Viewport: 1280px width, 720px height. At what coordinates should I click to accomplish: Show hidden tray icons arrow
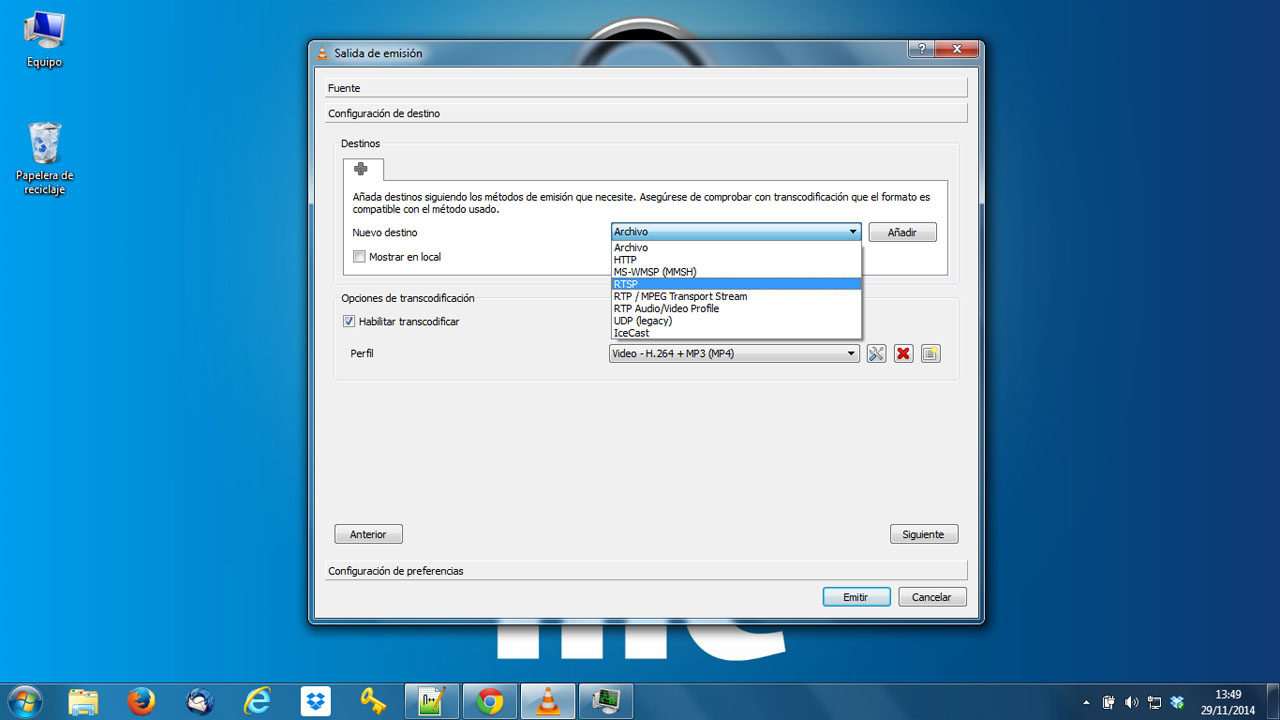click(1086, 703)
